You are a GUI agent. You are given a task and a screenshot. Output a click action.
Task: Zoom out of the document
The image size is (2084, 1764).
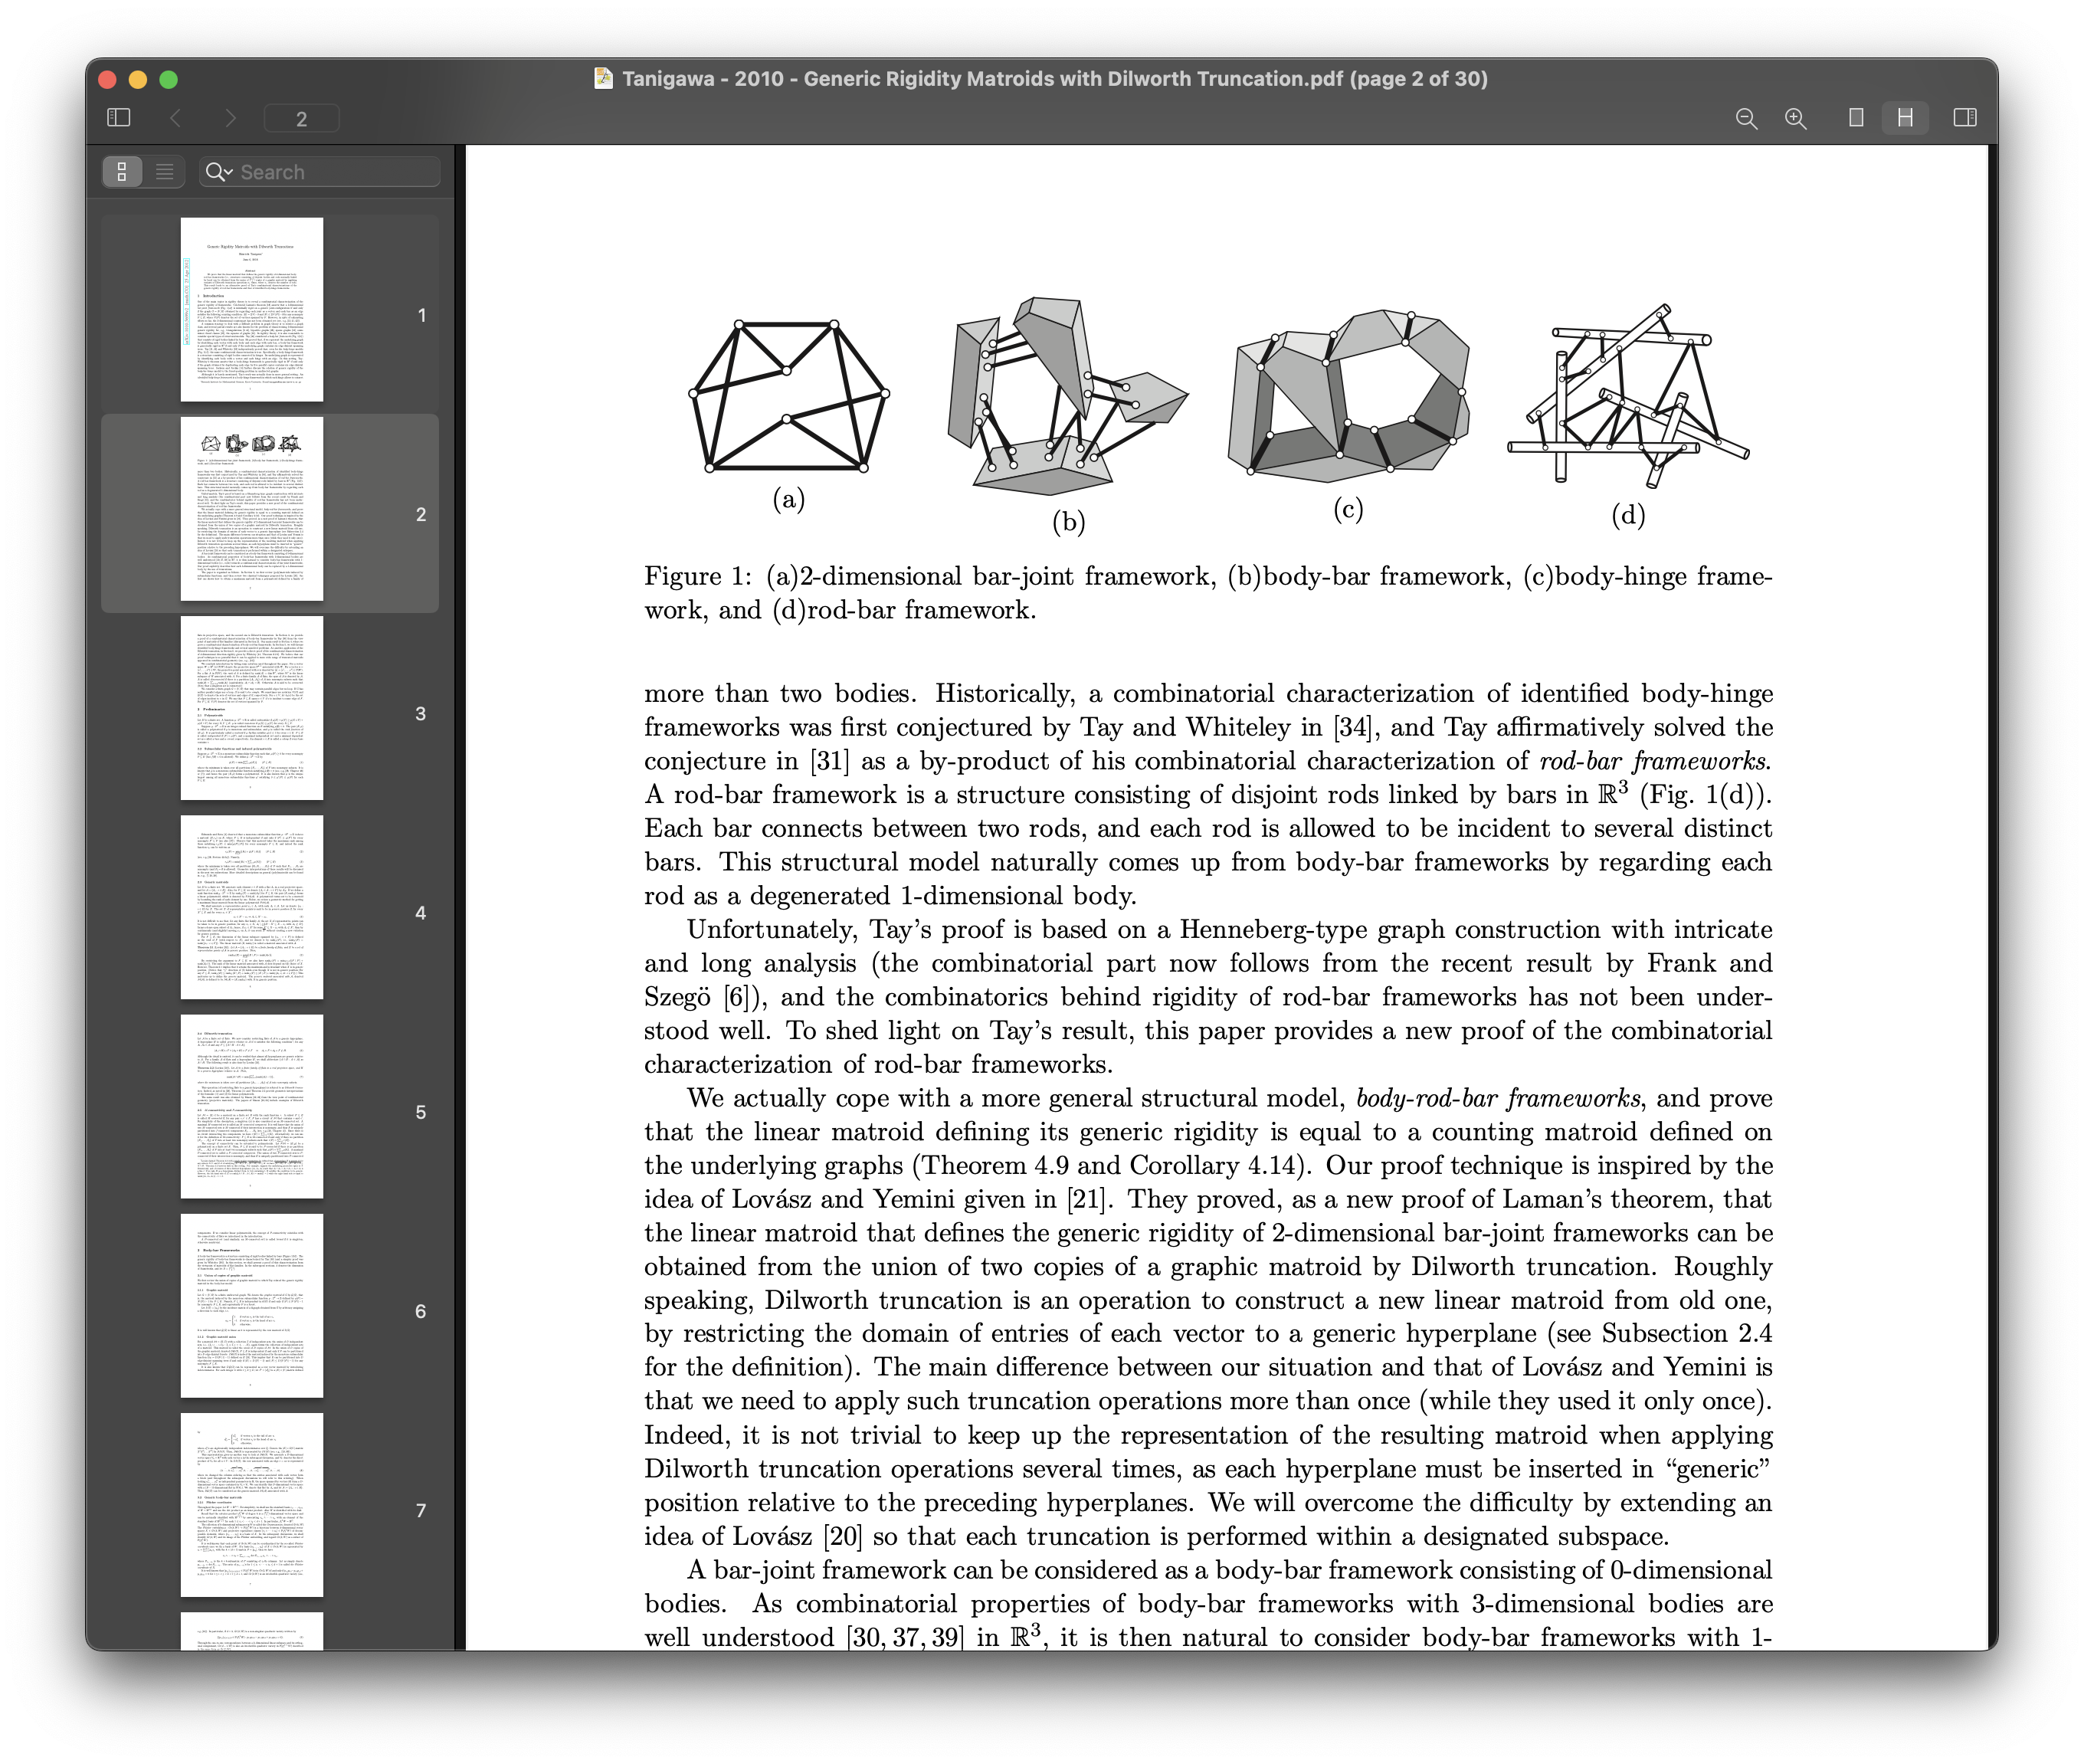point(1746,118)
